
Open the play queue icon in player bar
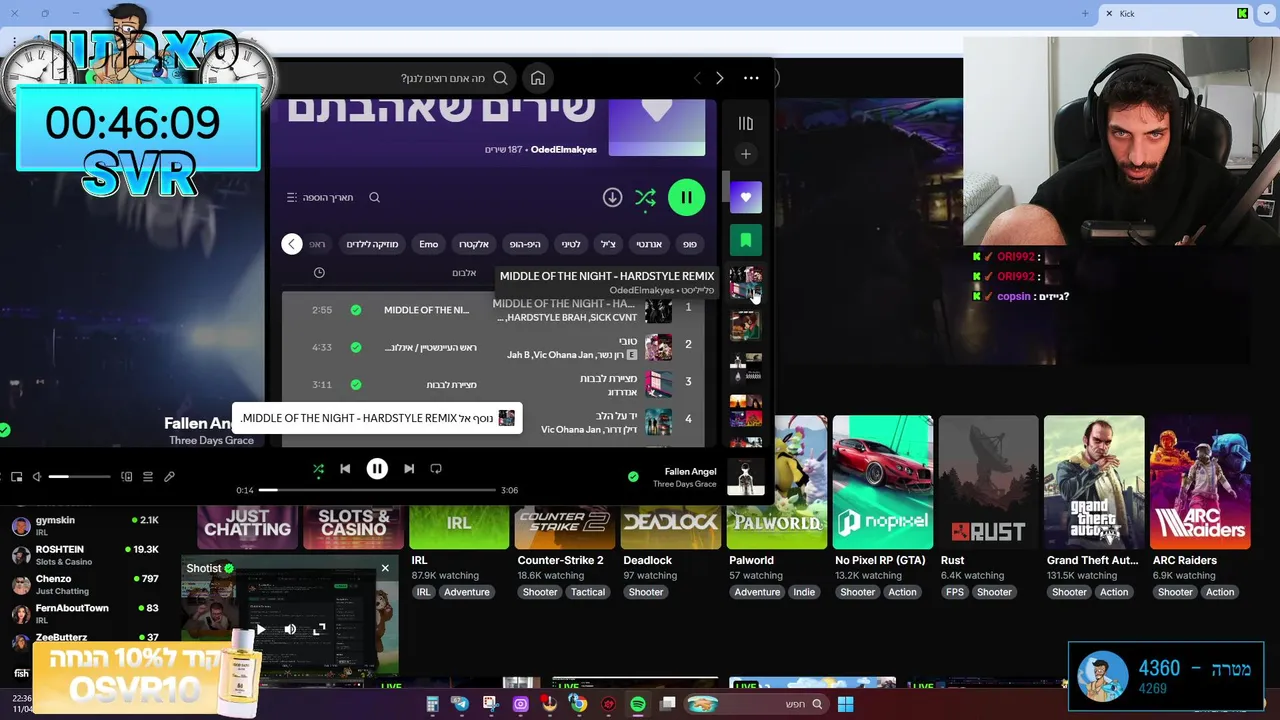(148, 477)
